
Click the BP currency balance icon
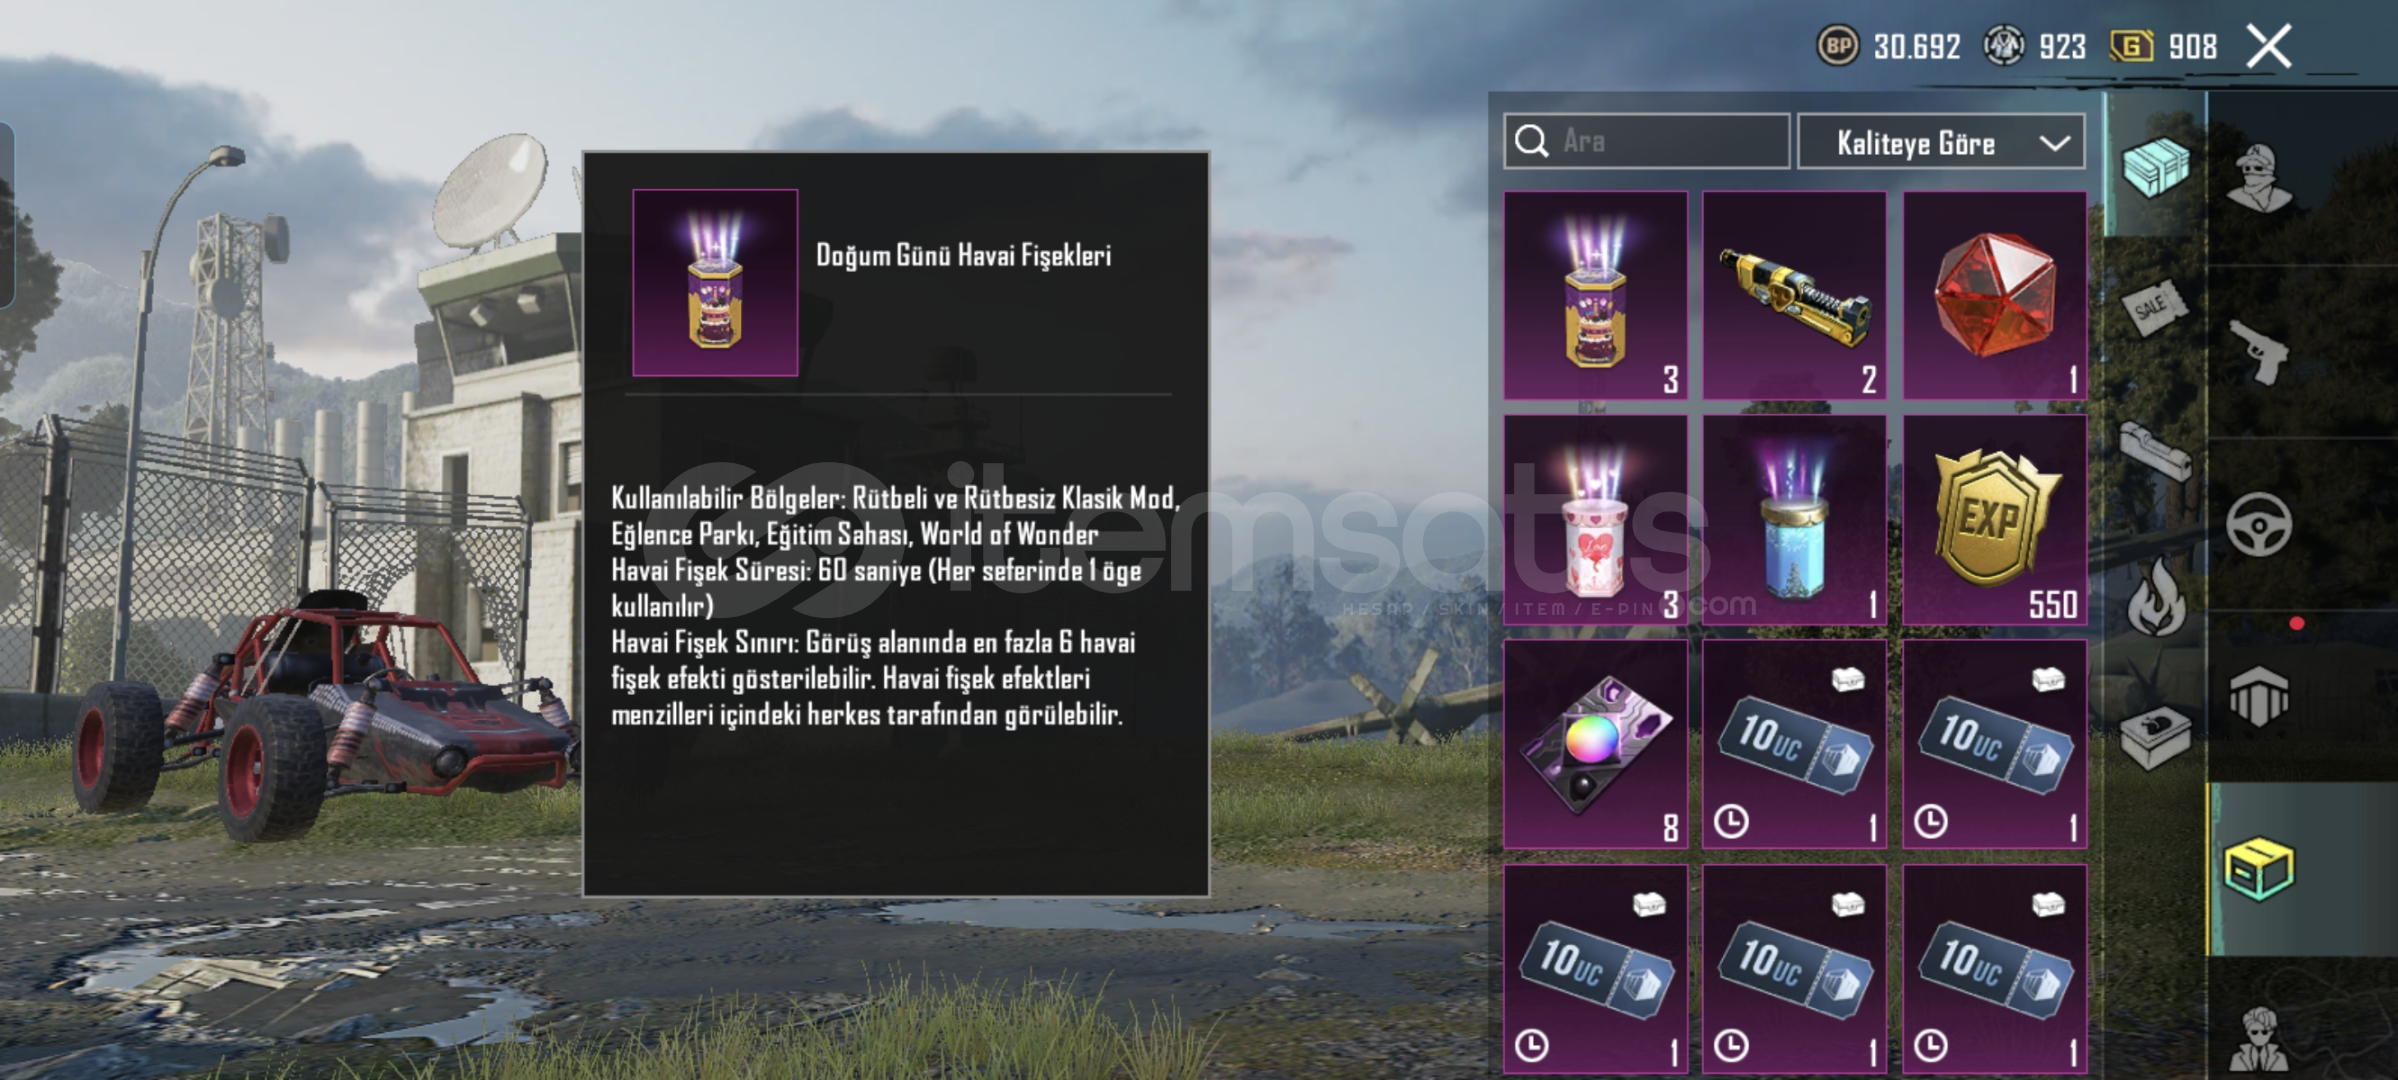(1837, 46)
